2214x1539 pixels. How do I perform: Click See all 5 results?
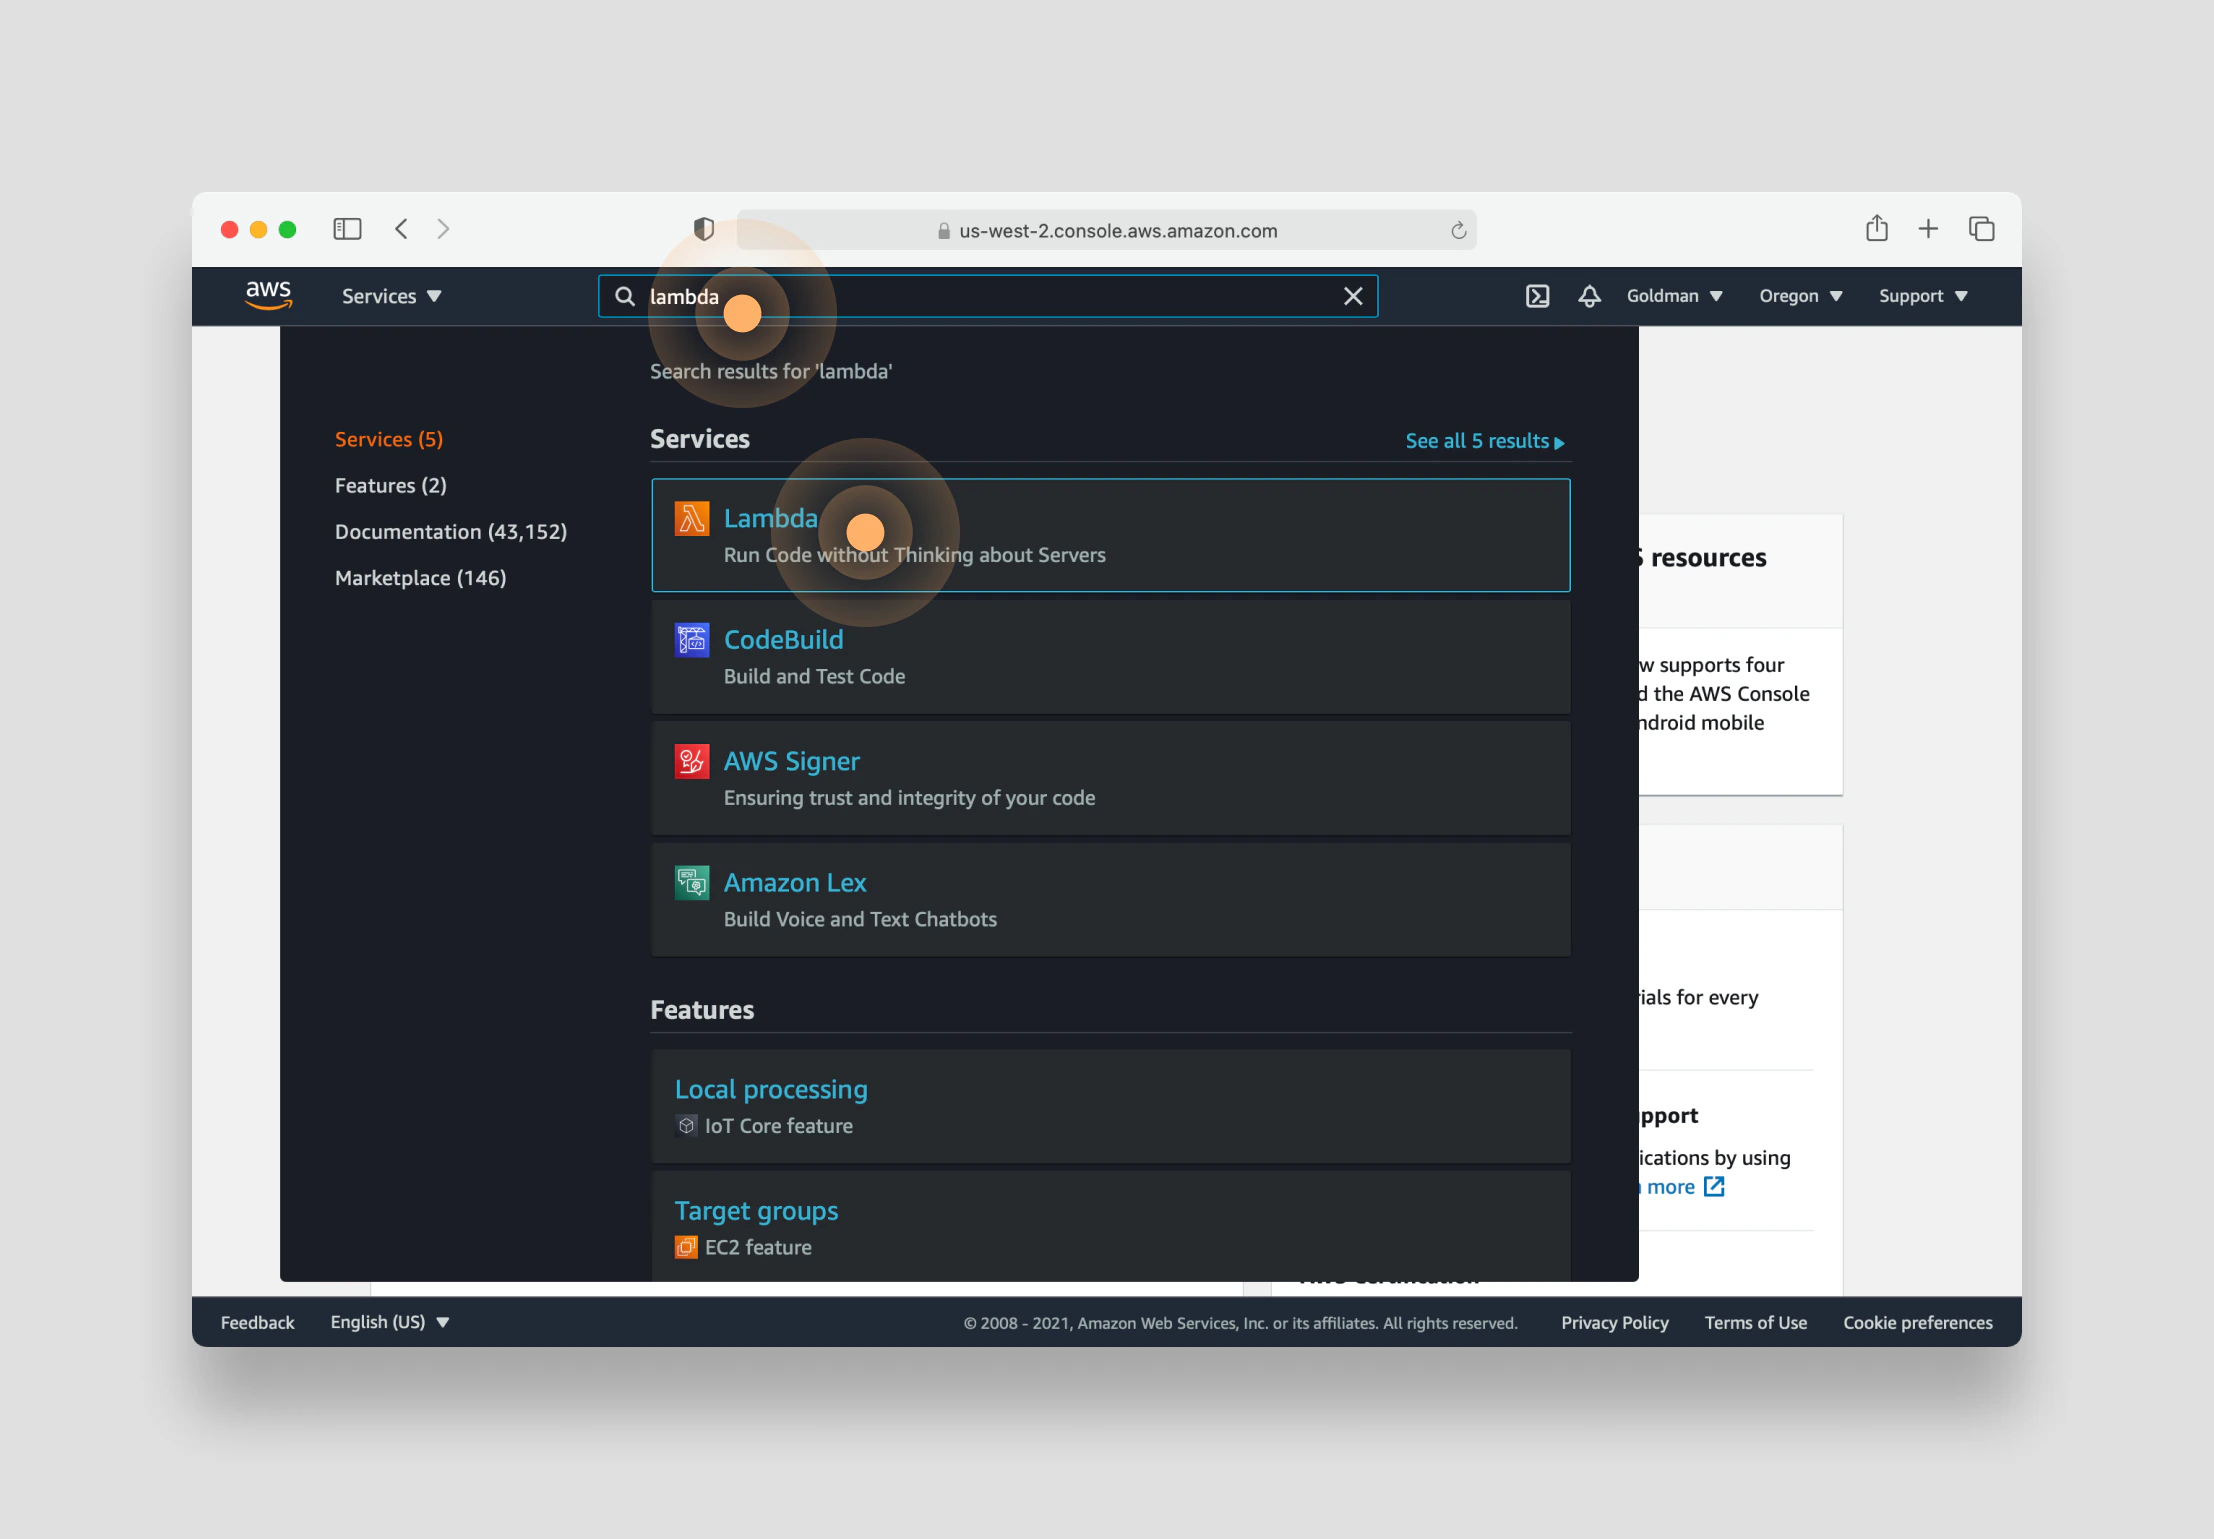click(x=1485, y=441)
